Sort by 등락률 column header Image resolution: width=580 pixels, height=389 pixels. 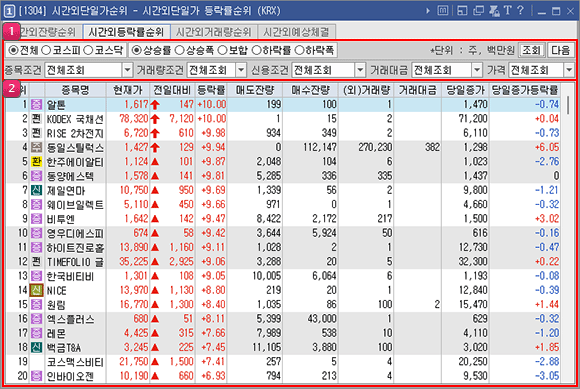click(x=211, y=90)
